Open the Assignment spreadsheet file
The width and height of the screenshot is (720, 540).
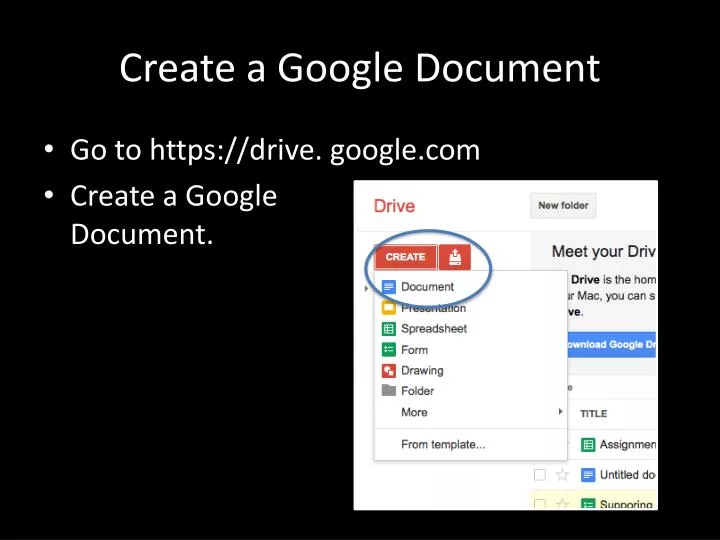coord(628,444)
